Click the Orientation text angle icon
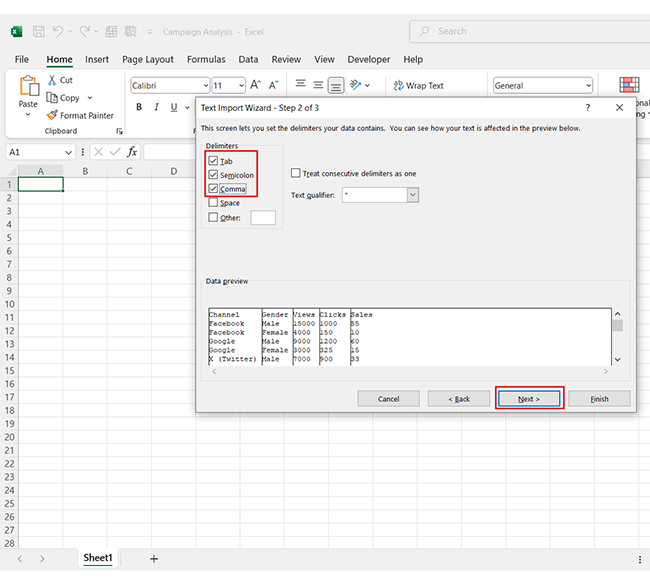The width and height of the screenshot is (650, 586). click(x=356, y=85)
